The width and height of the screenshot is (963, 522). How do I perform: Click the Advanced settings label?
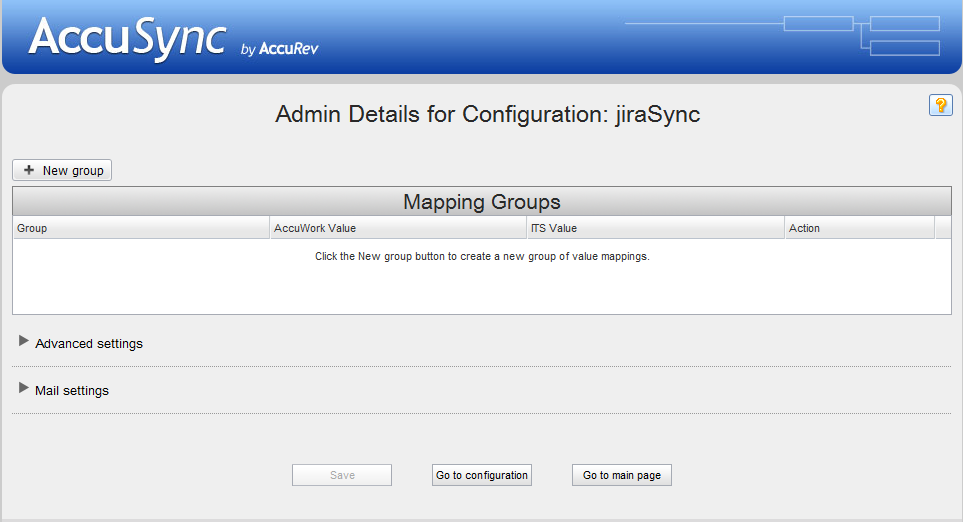point(89,344)
